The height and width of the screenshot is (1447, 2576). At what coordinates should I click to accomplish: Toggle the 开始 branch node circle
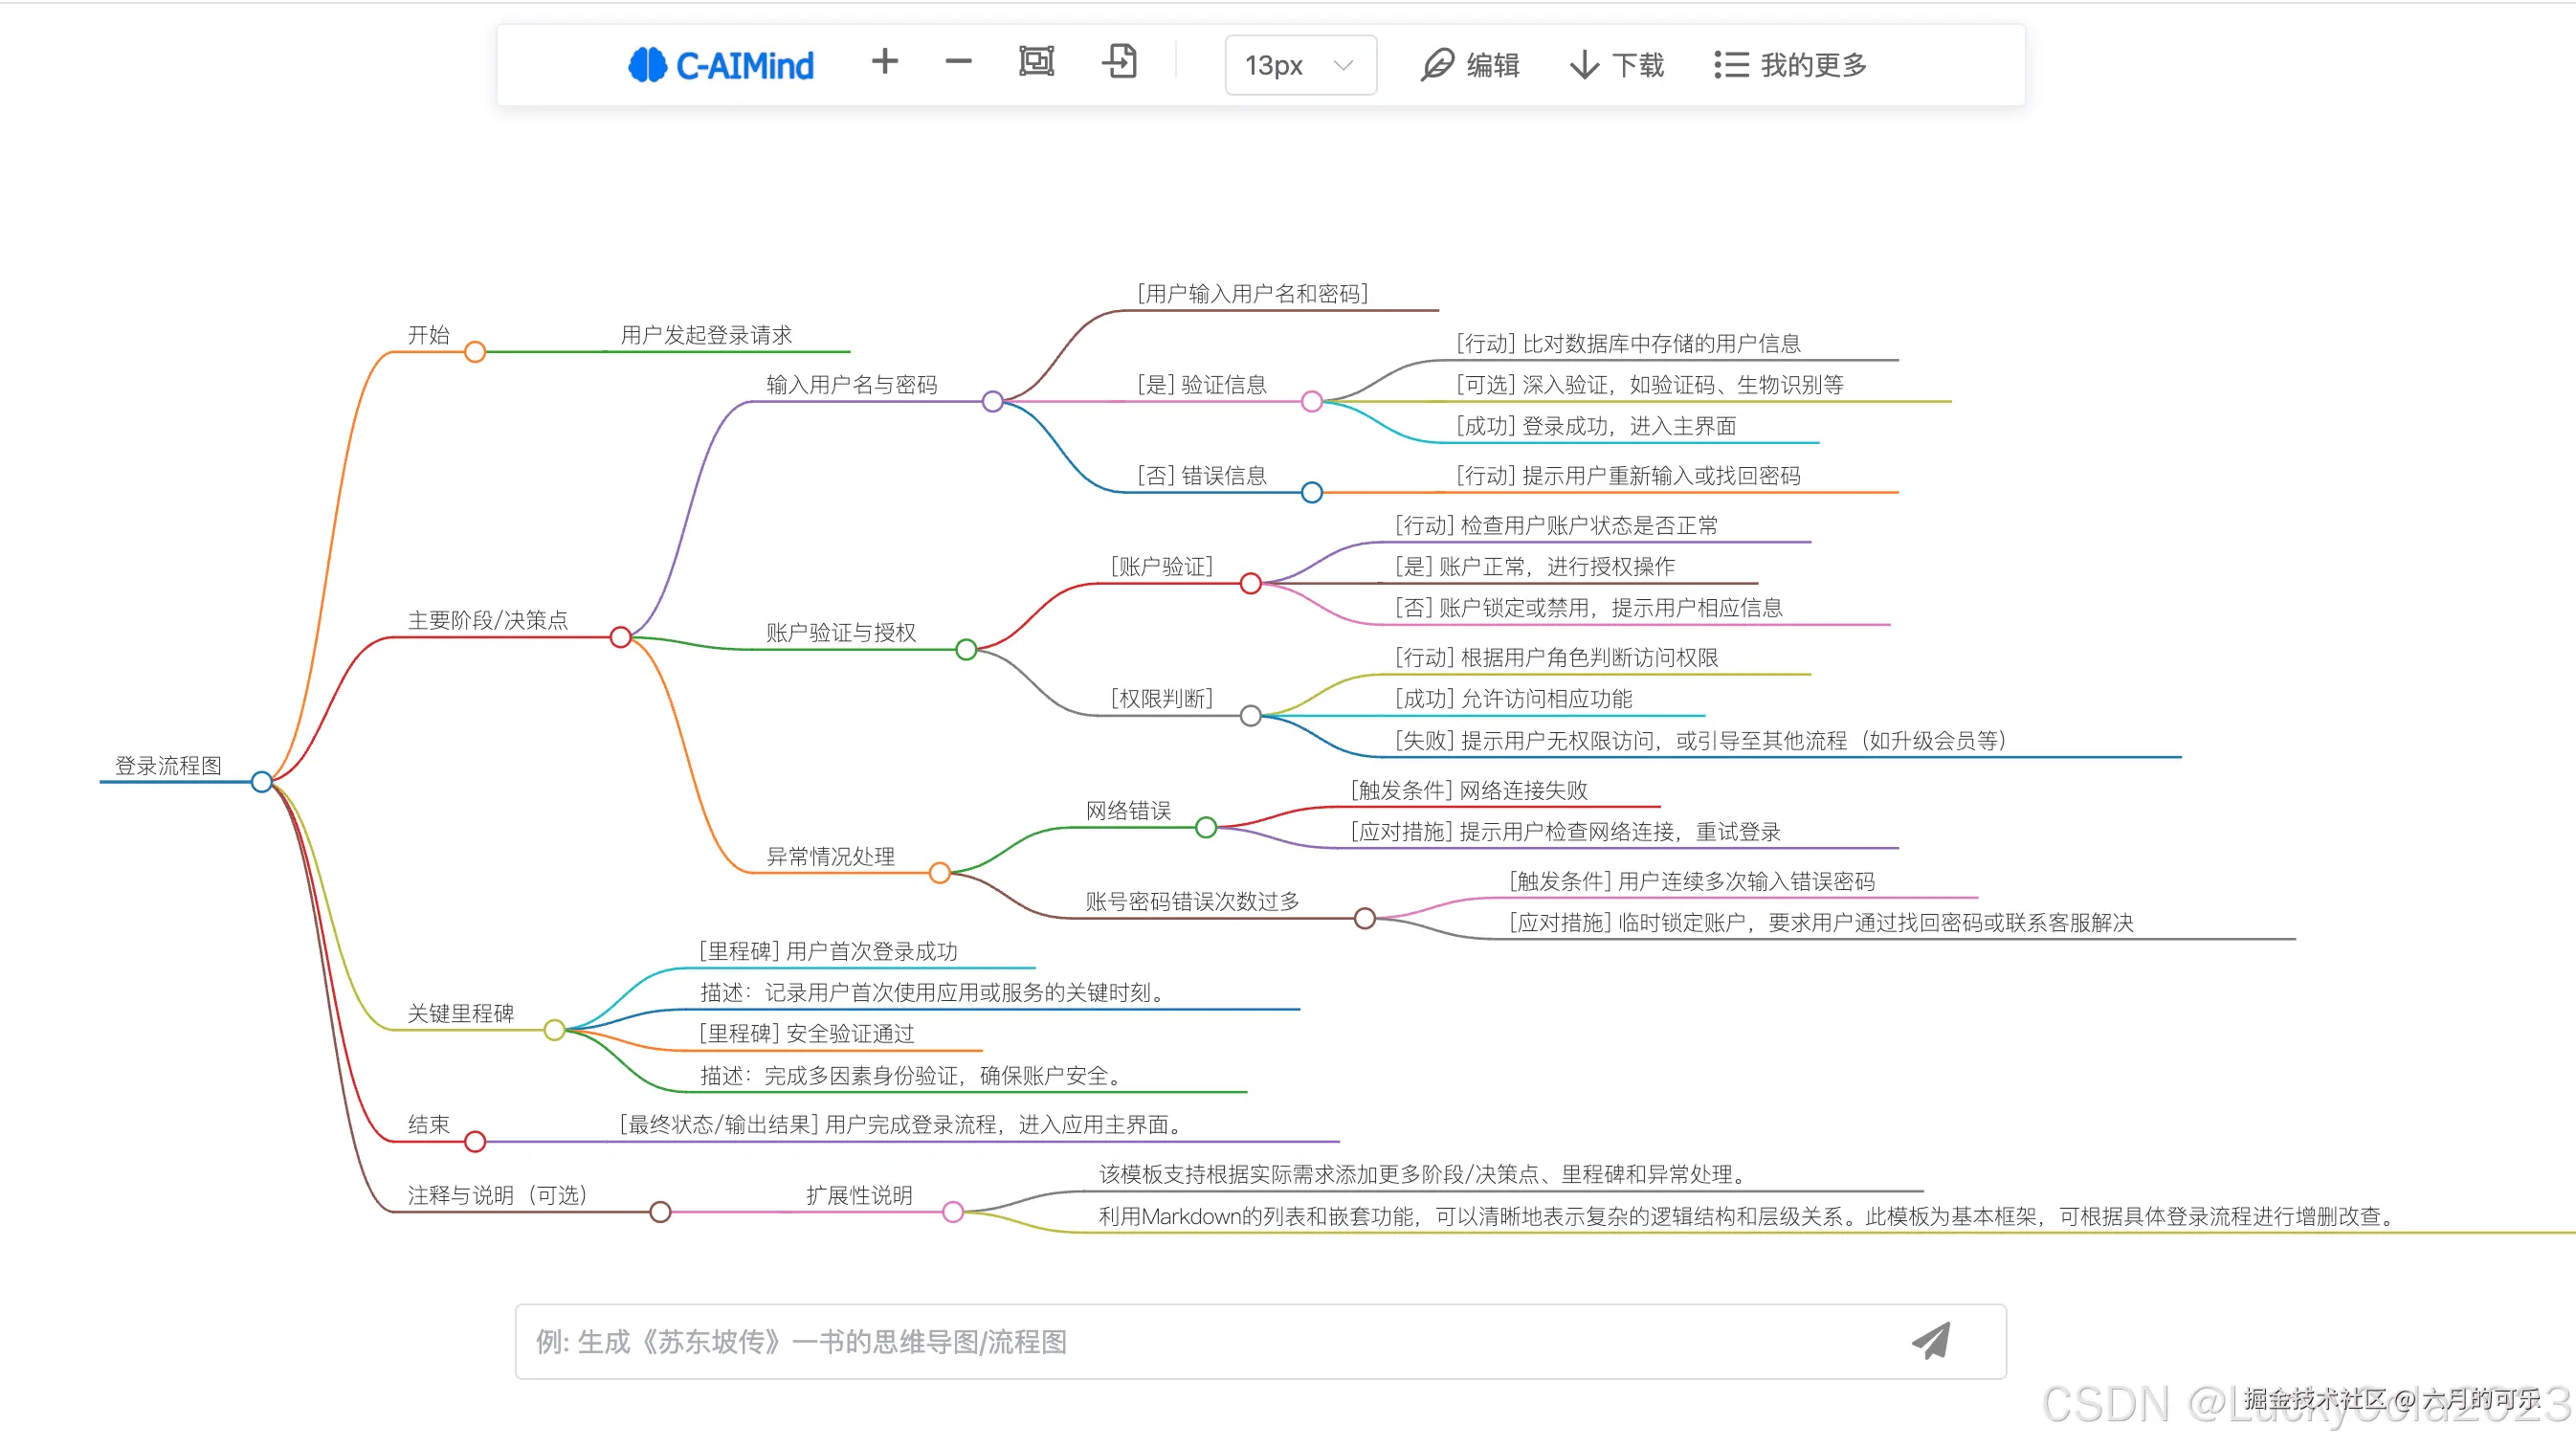[x=476, y=351]
